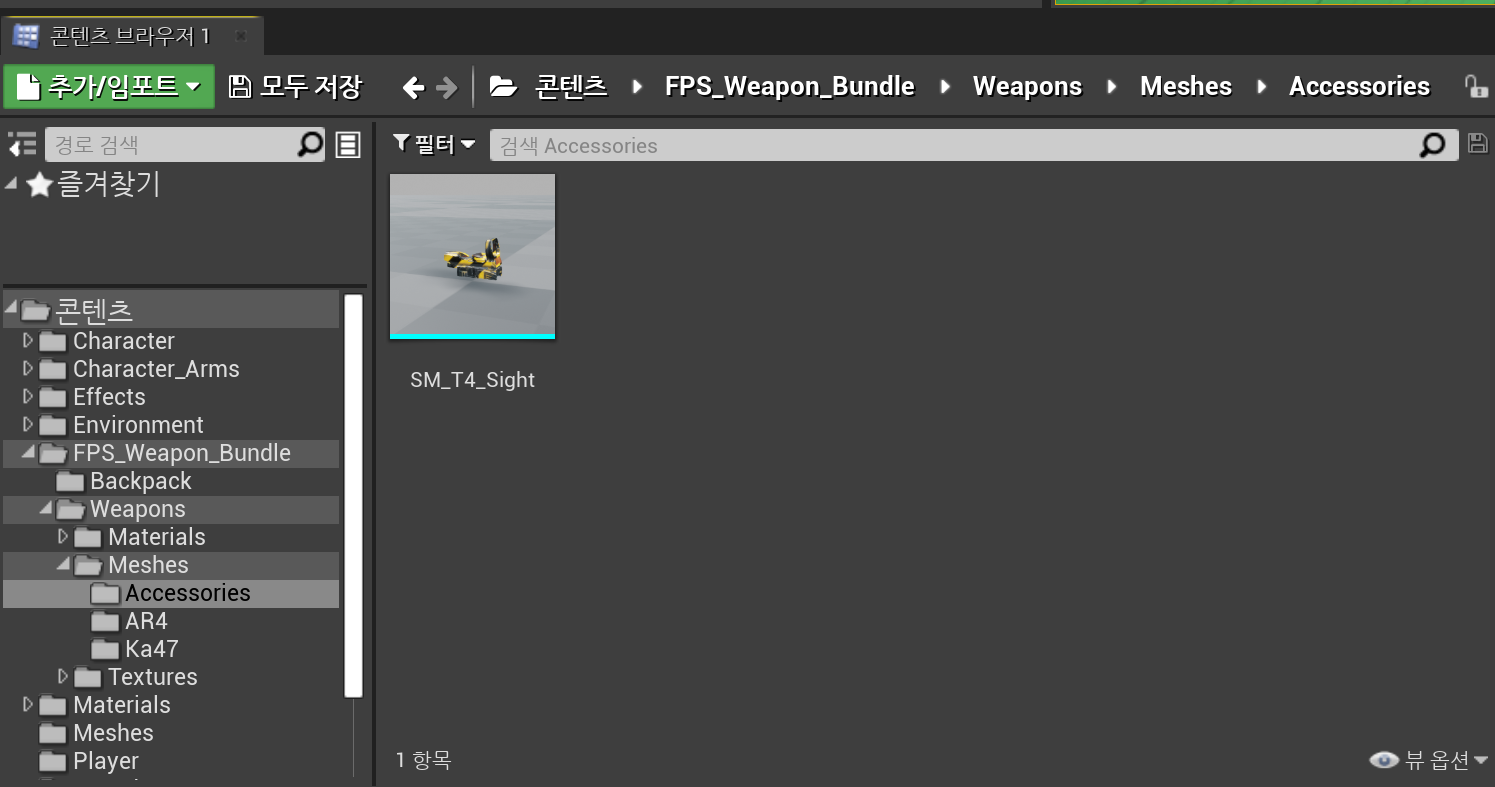Expand the top-level Materials folder arrow
1495x787 pixels.
[28, 705]
